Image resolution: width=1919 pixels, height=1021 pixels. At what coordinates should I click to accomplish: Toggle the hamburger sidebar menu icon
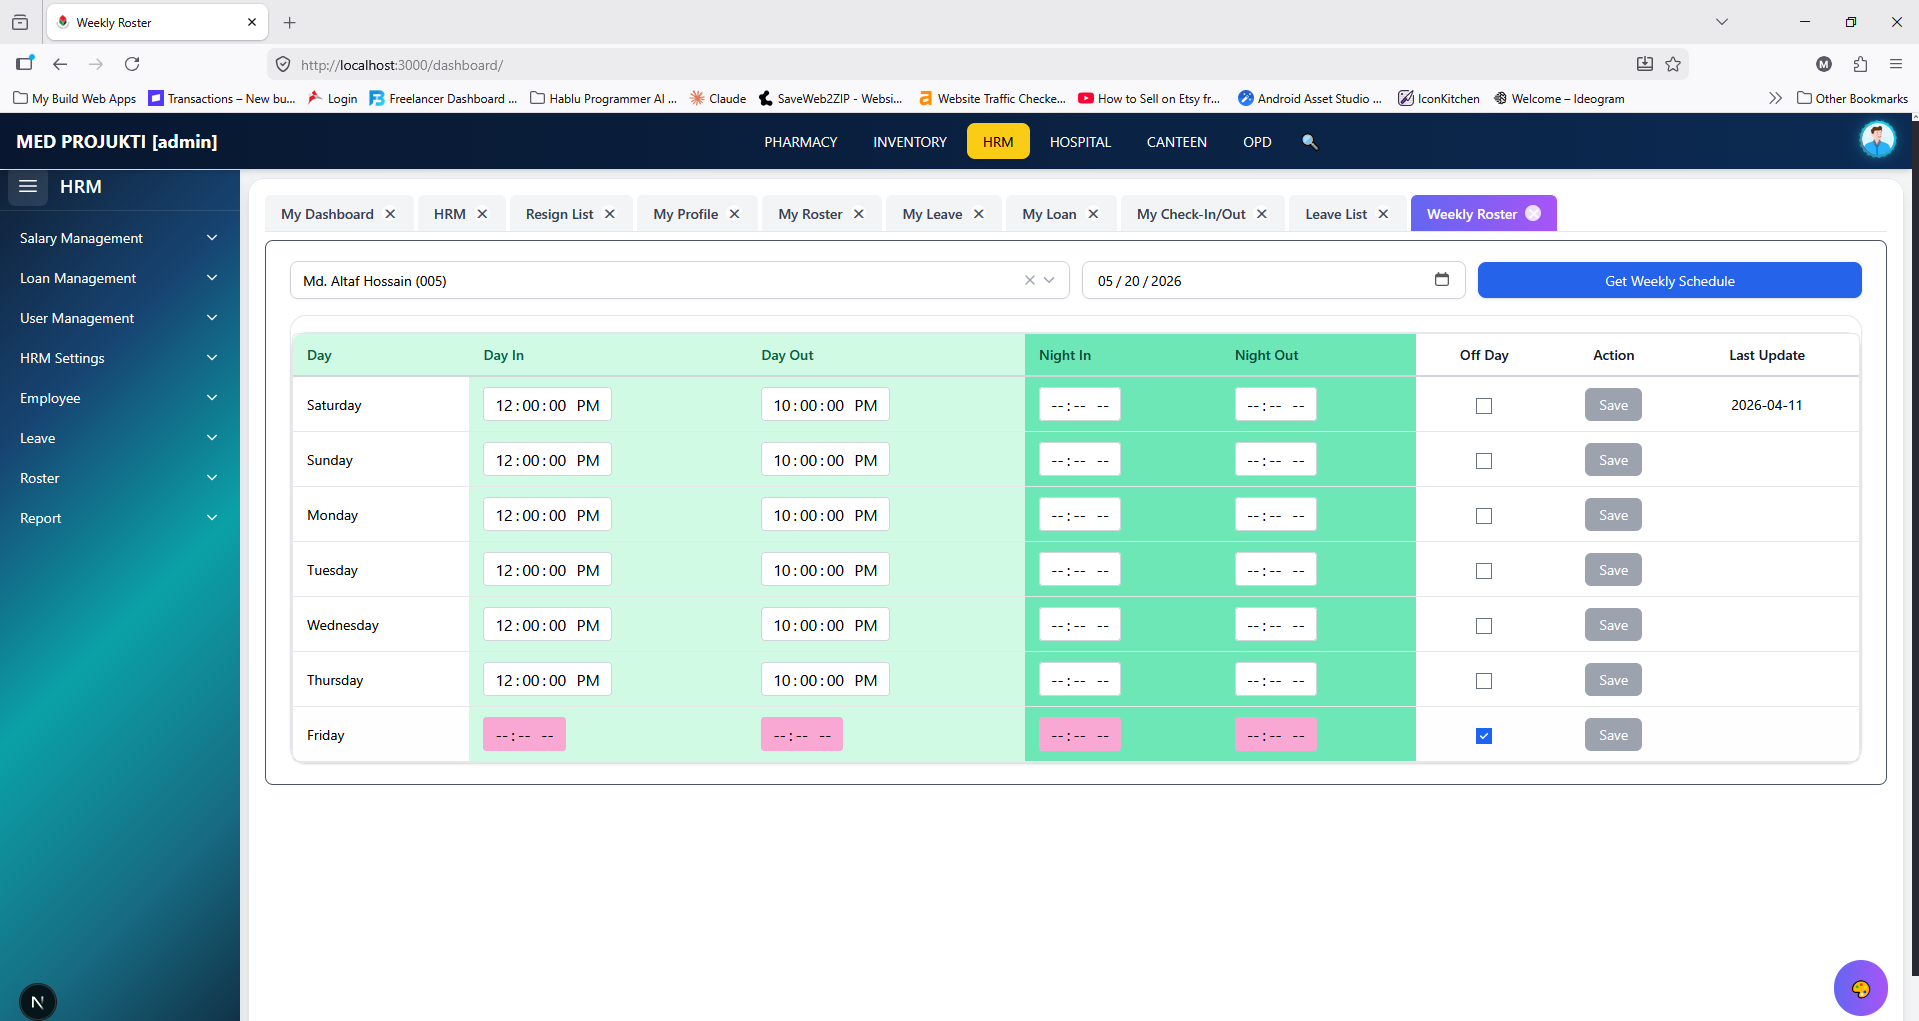pos(28,187)
